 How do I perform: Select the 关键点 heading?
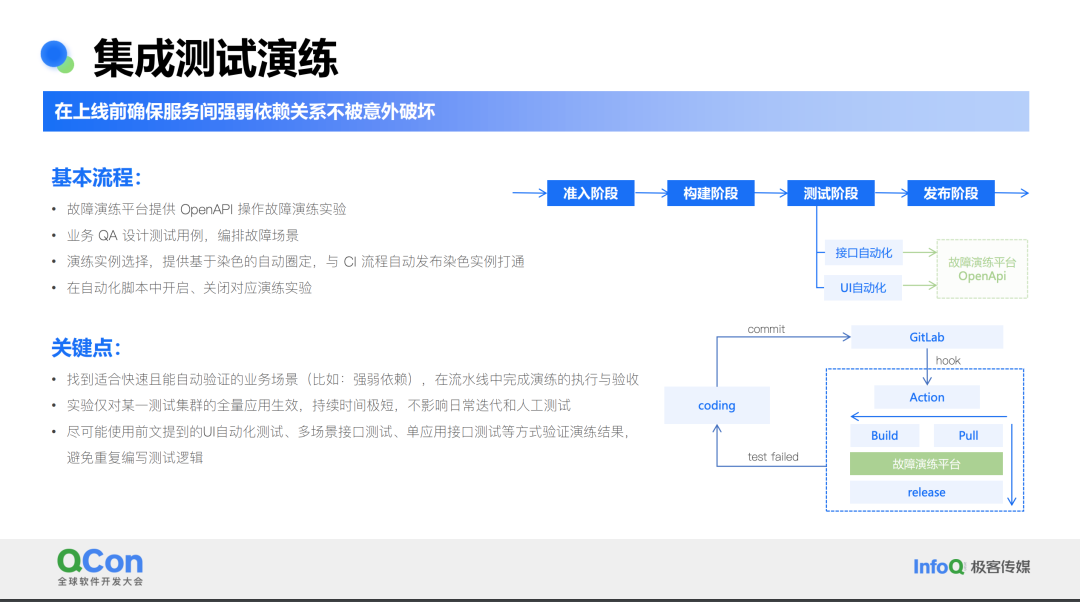(x=86, y=348)
